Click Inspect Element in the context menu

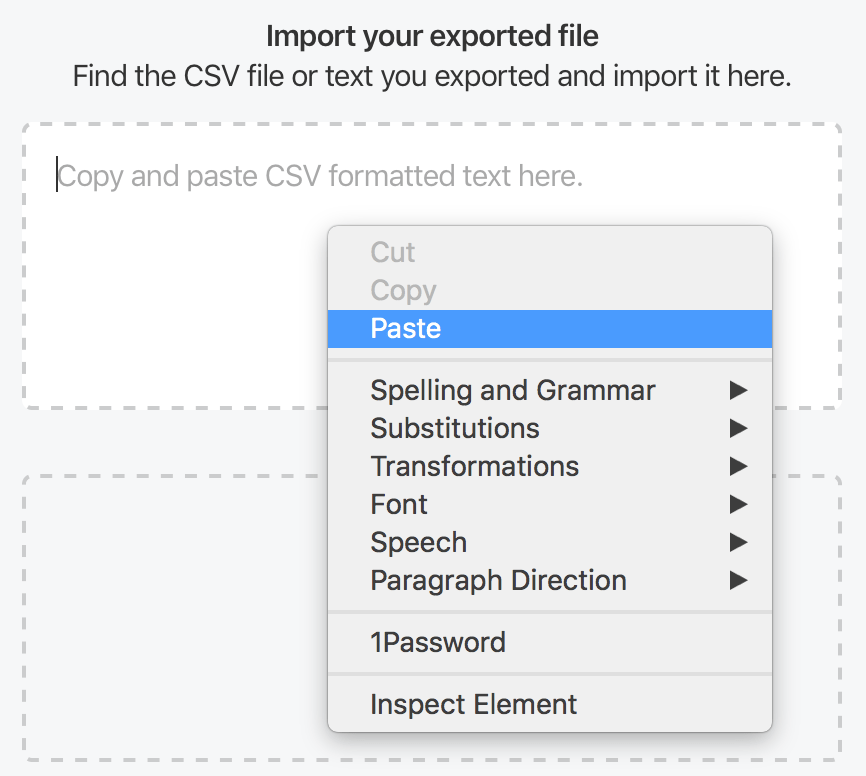(474, 704)
